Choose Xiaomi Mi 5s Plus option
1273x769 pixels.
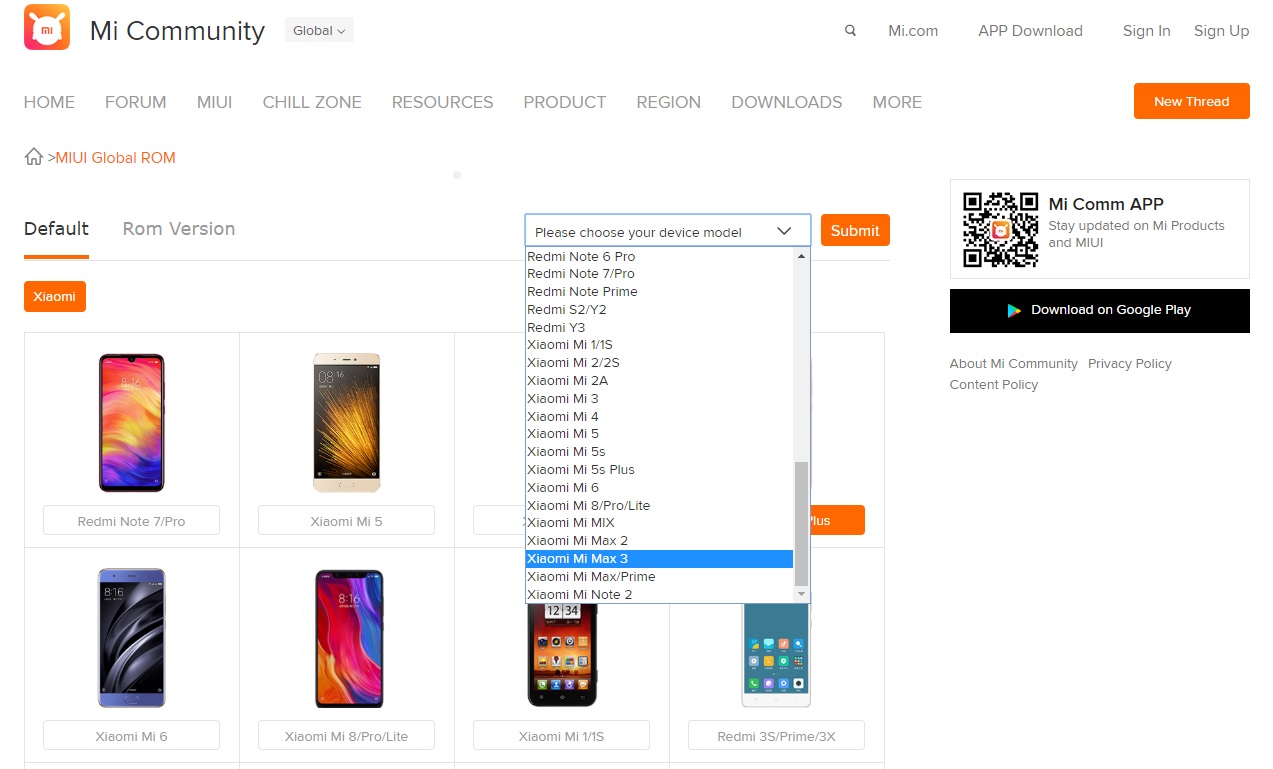pyautogui.click(x=659, y=469)
